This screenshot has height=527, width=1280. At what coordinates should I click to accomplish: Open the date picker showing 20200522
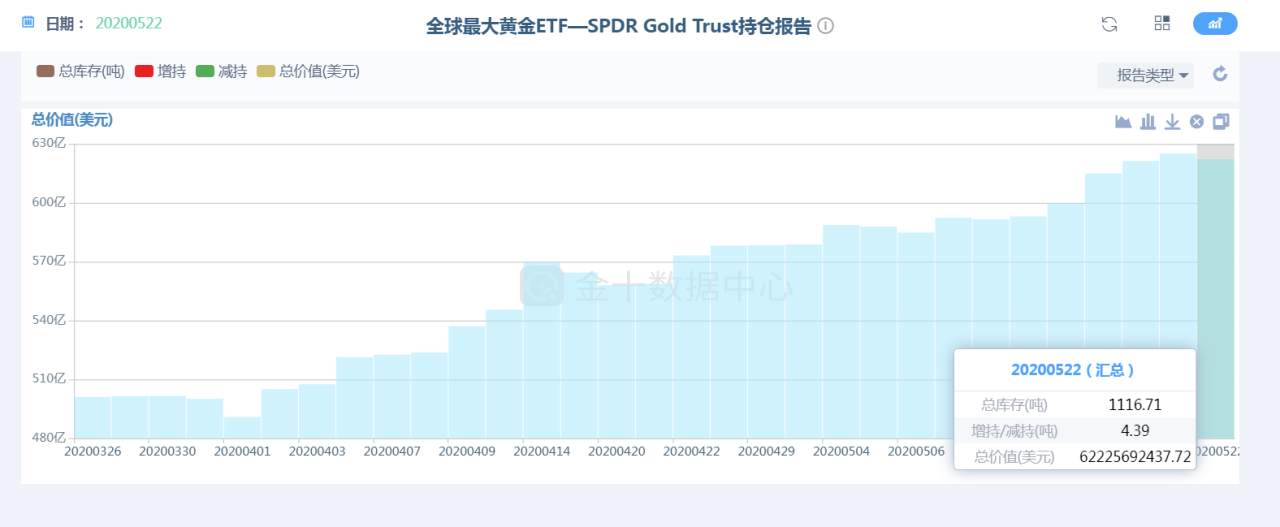129,23
